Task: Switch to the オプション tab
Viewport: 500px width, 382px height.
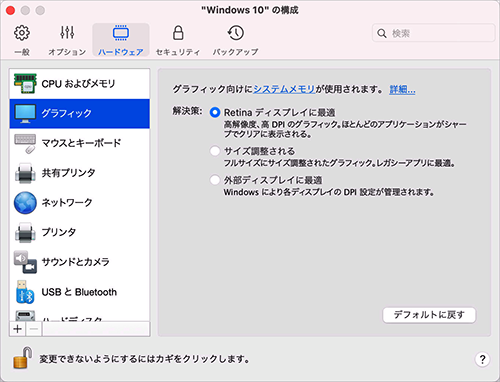Action: (x=67, y=40)
